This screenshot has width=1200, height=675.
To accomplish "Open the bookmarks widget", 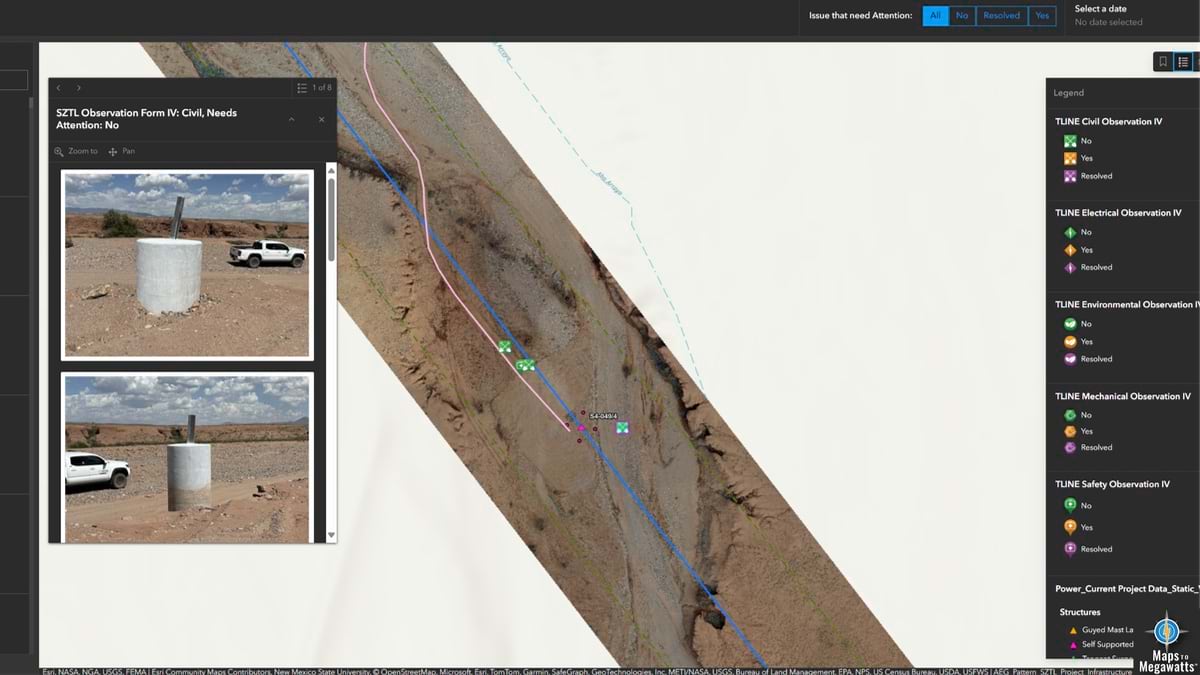I will click(x=1163, y=62).
